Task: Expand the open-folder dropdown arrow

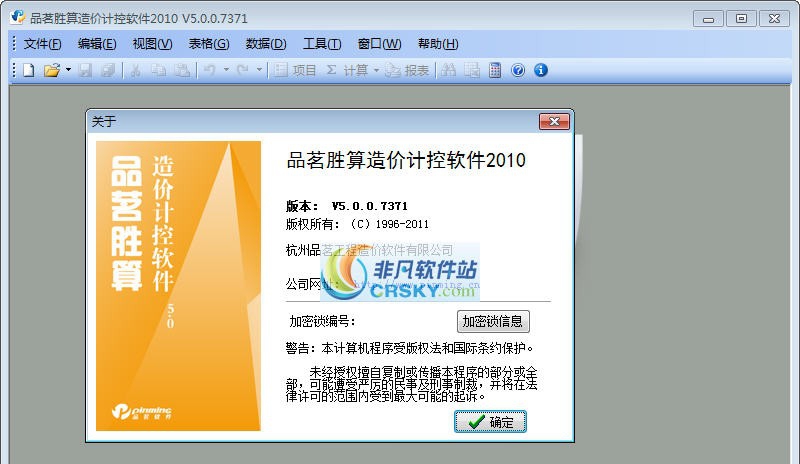Action: coord(68,70)
